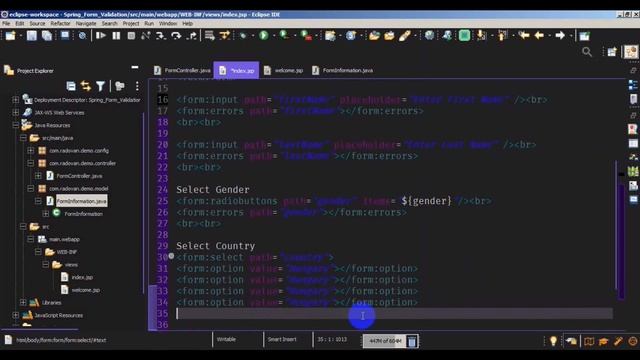Click the Use Step Filters icon
This screenshot has height=360, width=640.
[x=224, y=36]
